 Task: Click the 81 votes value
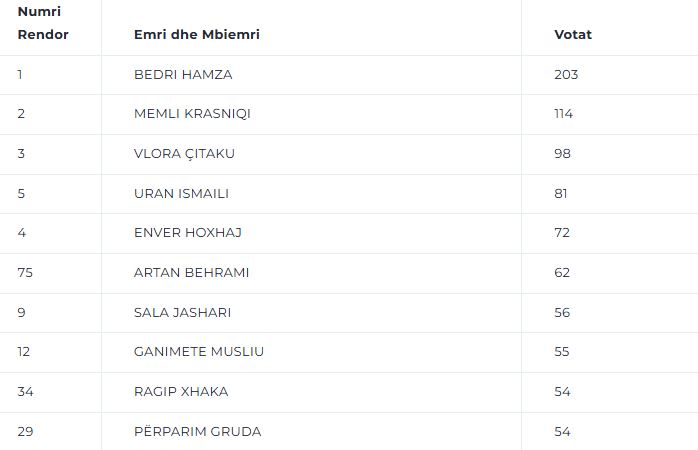tap(561, 194)
